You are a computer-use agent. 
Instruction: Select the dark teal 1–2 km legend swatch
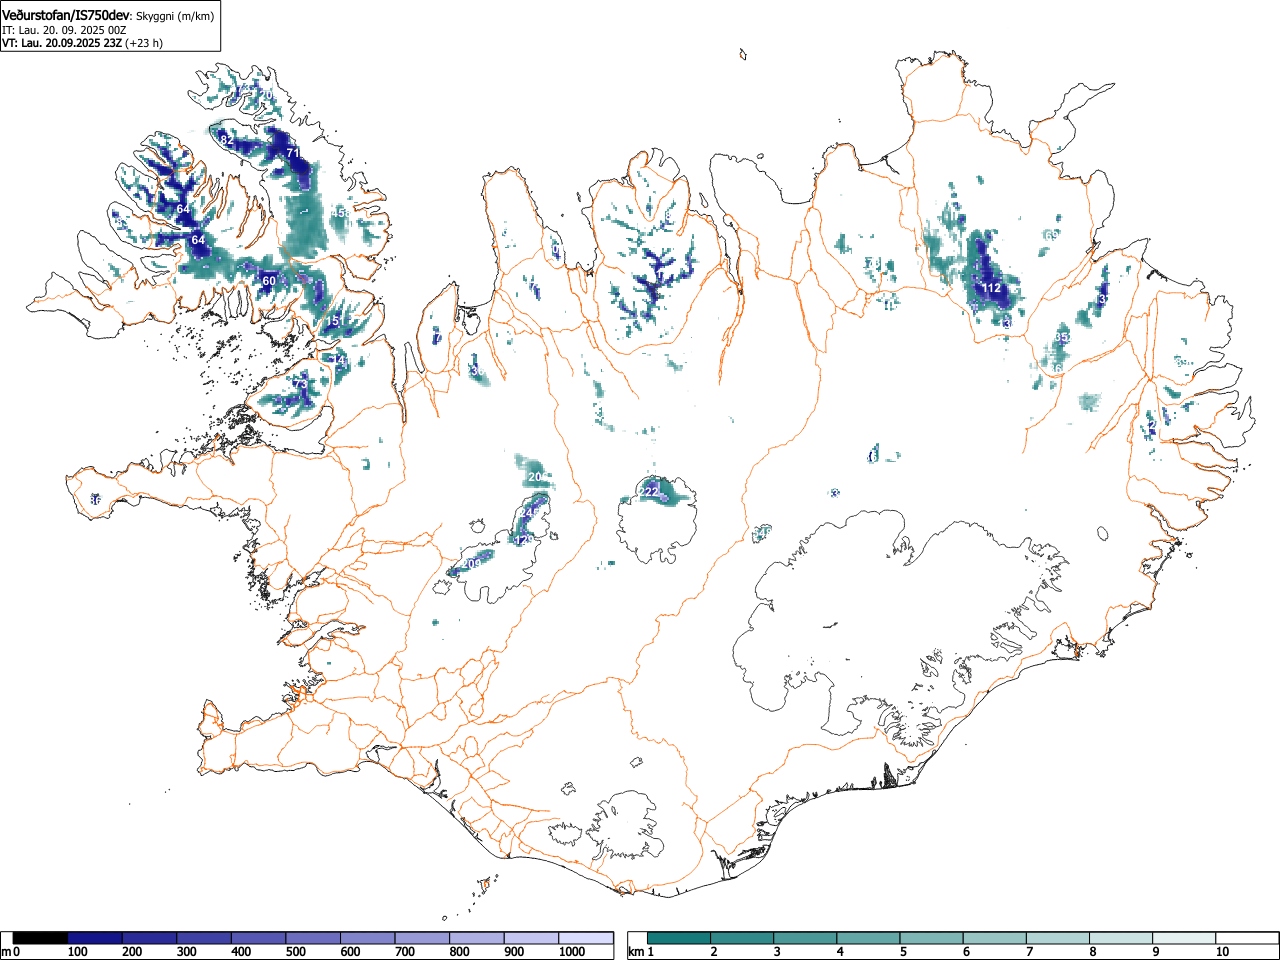(680, 938)
